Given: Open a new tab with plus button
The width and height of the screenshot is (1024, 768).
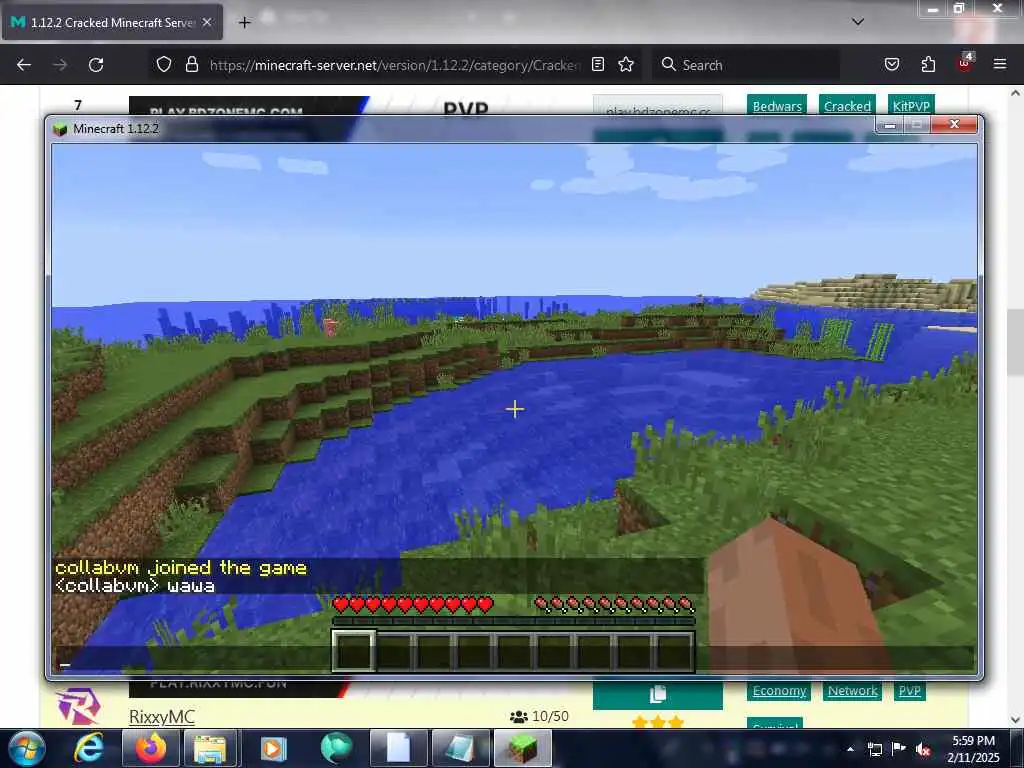Looking at the screenshot, I should (244, 23).
